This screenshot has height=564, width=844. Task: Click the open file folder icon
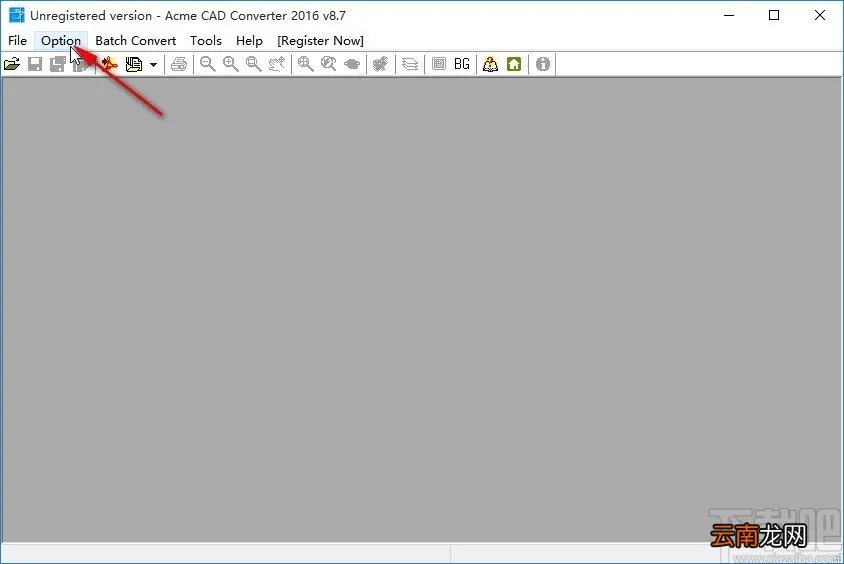tap(12, 64)
